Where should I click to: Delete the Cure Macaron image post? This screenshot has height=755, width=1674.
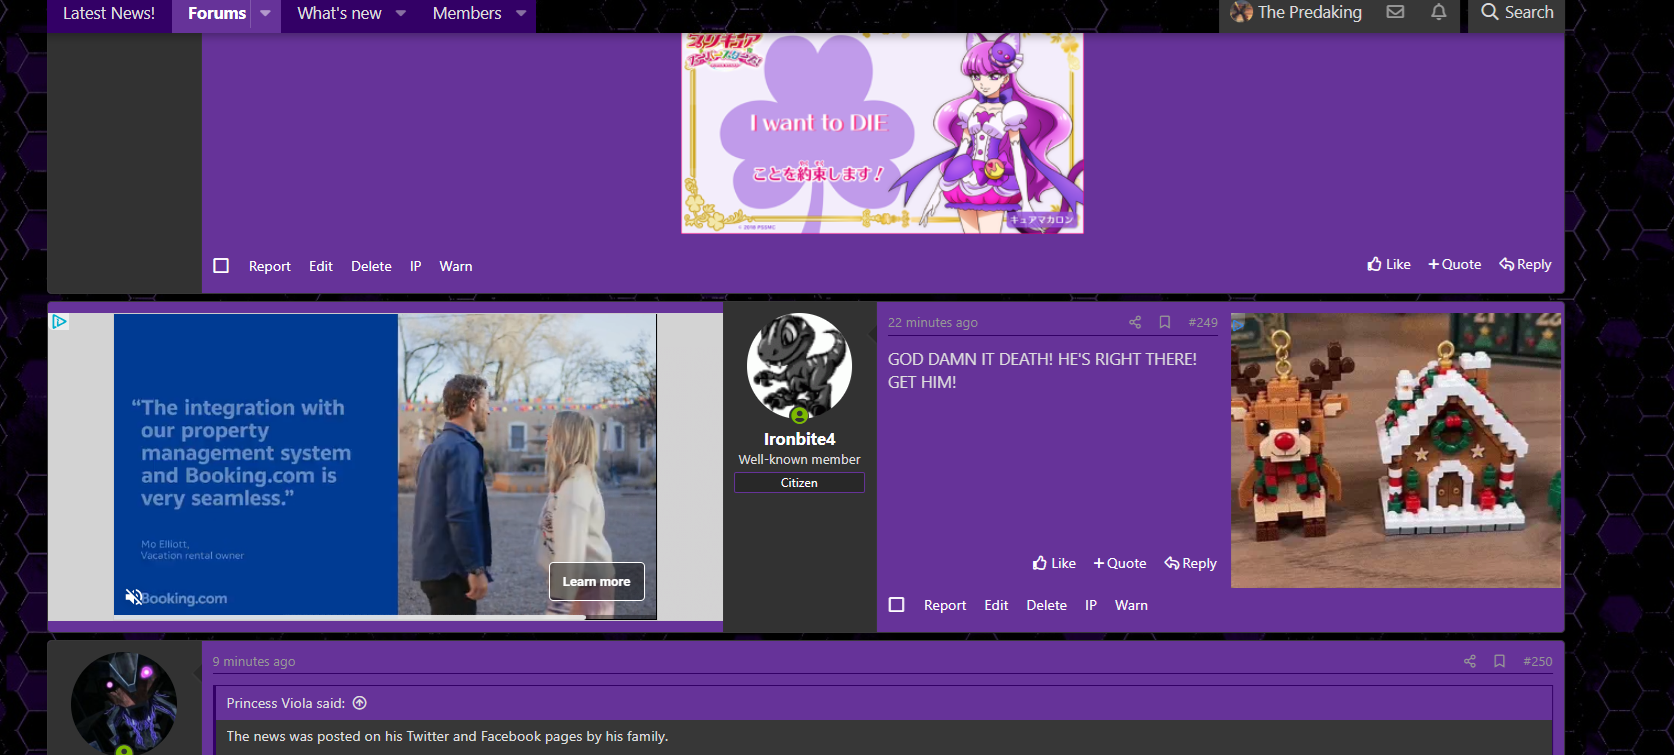click(371, 266)
